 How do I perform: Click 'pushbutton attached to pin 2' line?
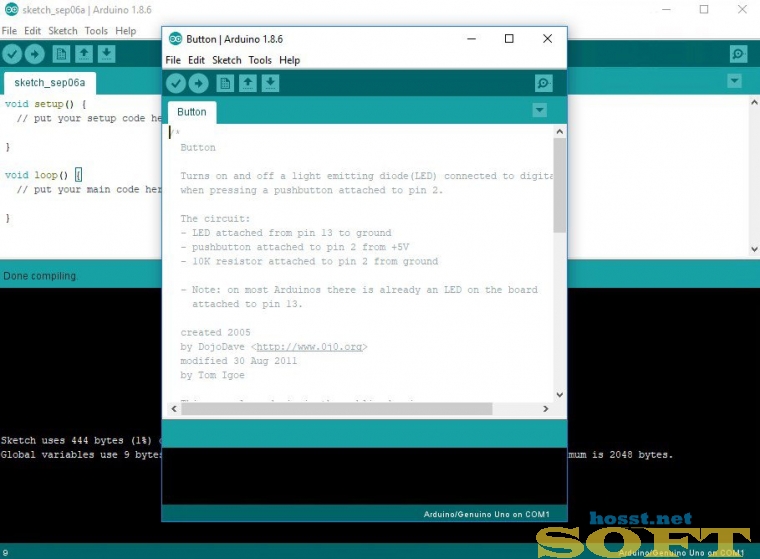click(295, 247)
